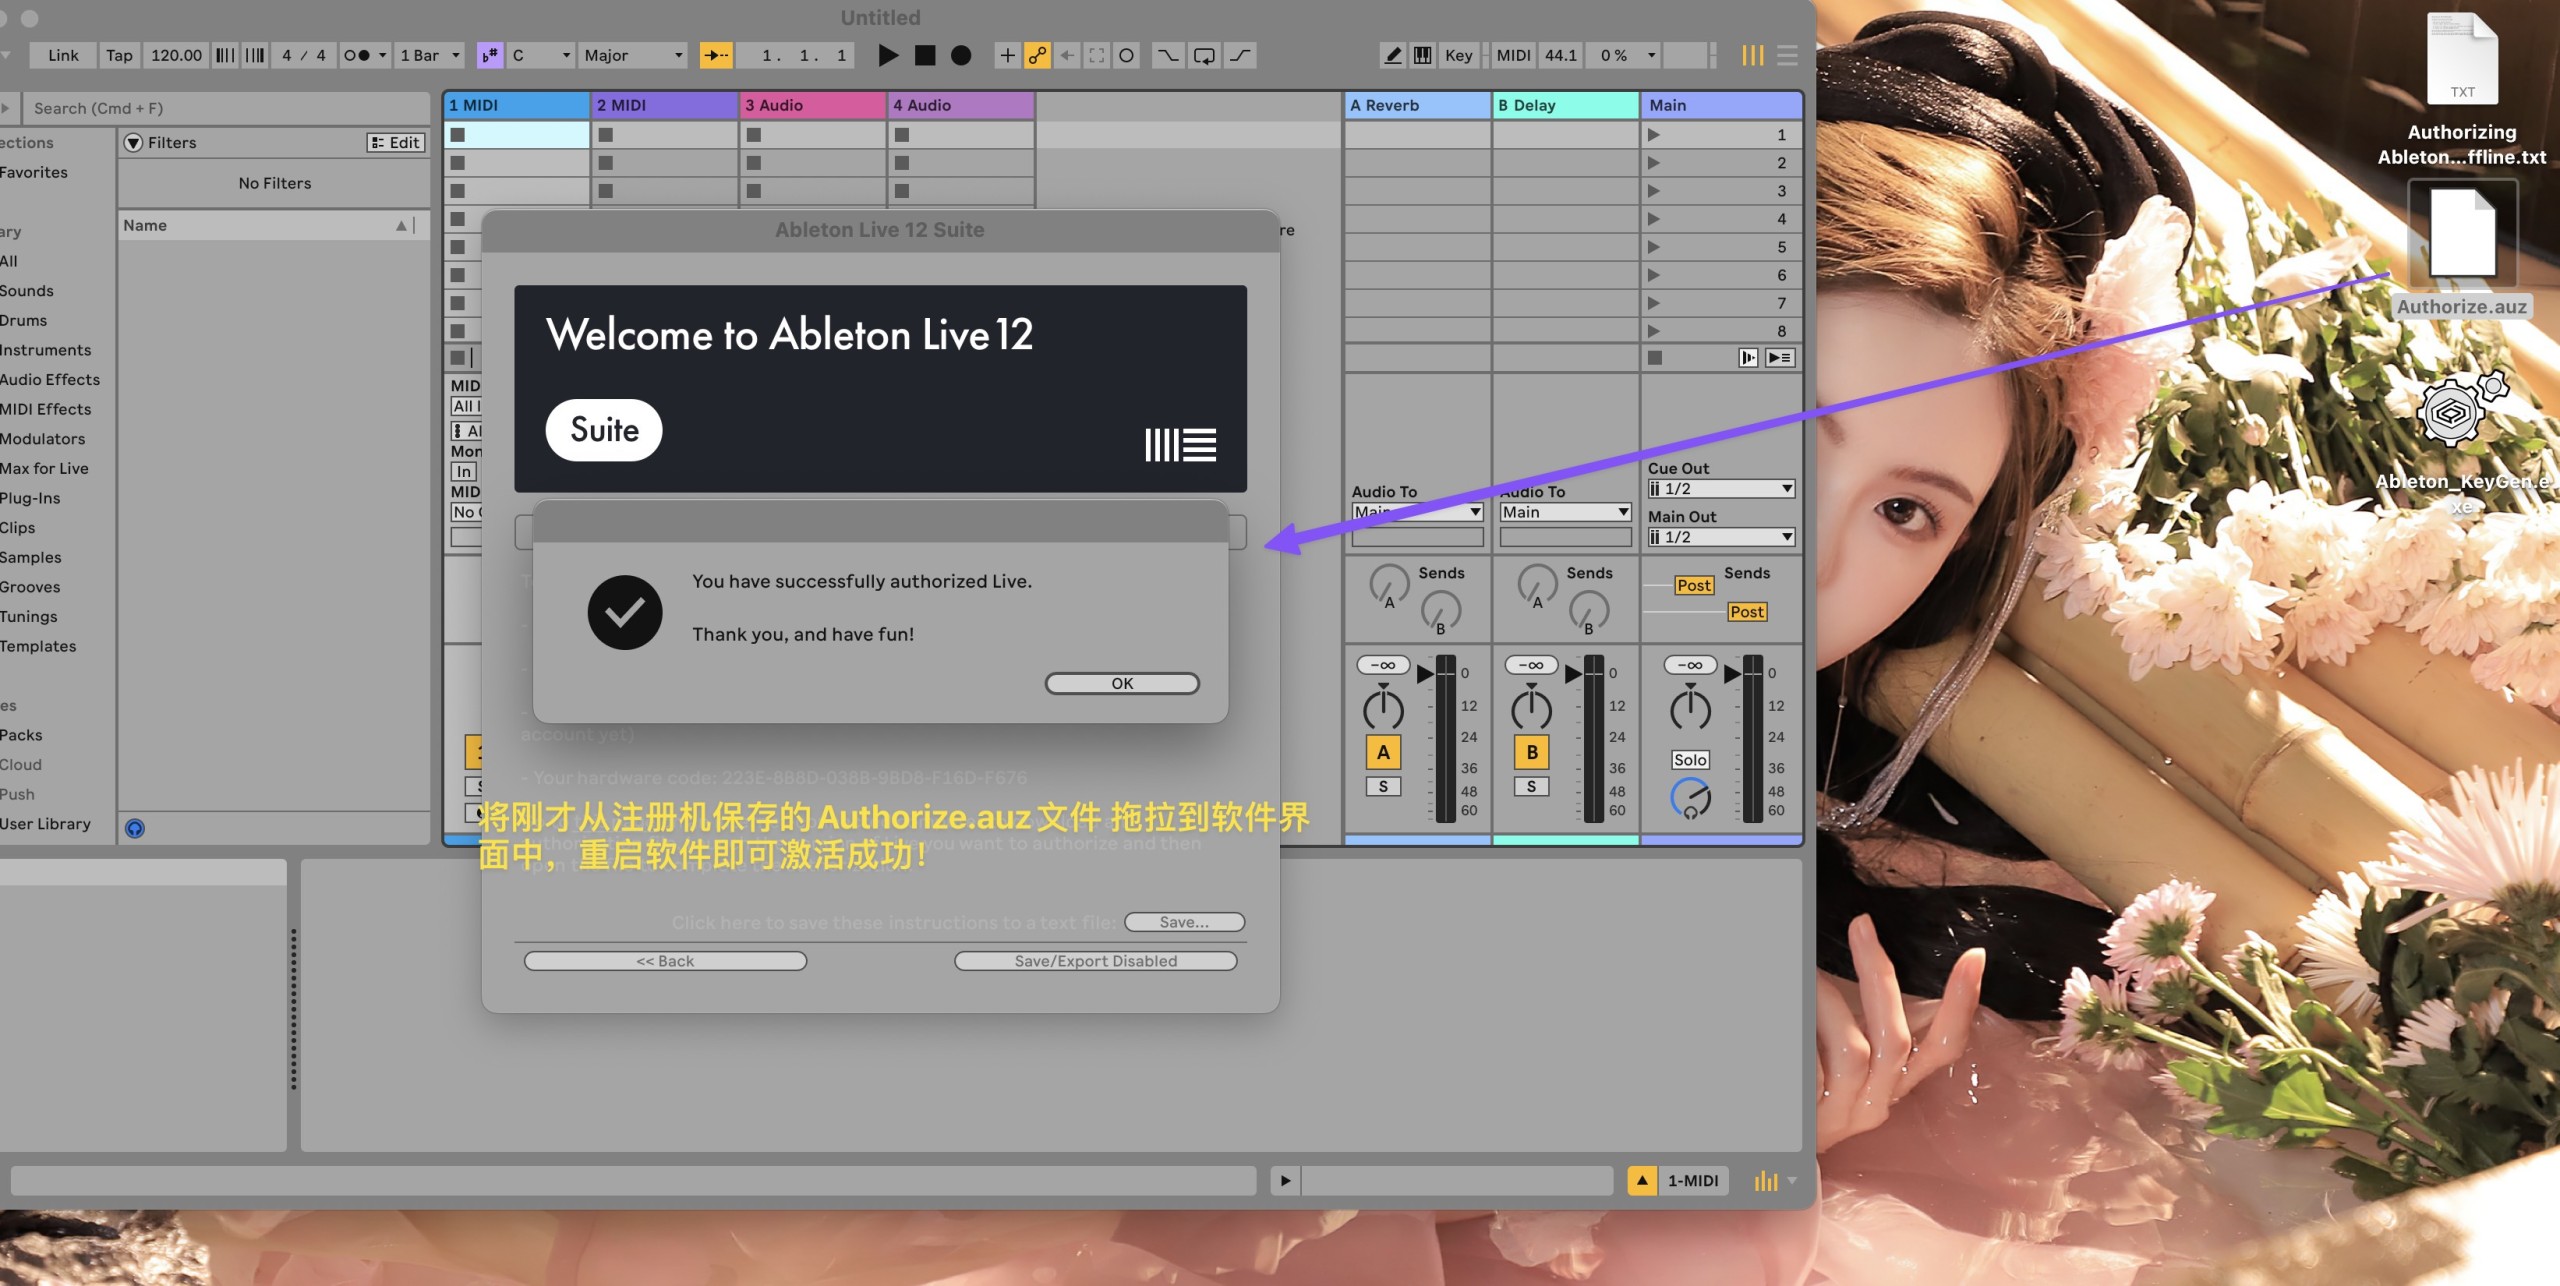Screen dimensions: 2560x1286
Task: Select the Draw Mode pencil icon
Action: point(1392,55)
